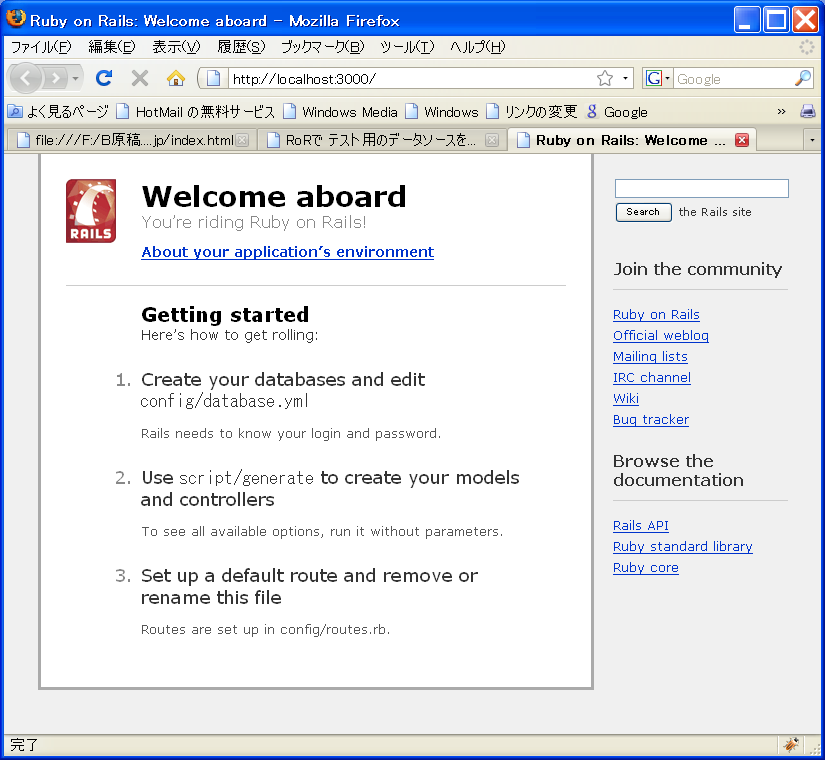Show more bookmarks with the chevron
Image resolution: width=825 pixels, height=760 pixels.
click(x=781, y=111)
